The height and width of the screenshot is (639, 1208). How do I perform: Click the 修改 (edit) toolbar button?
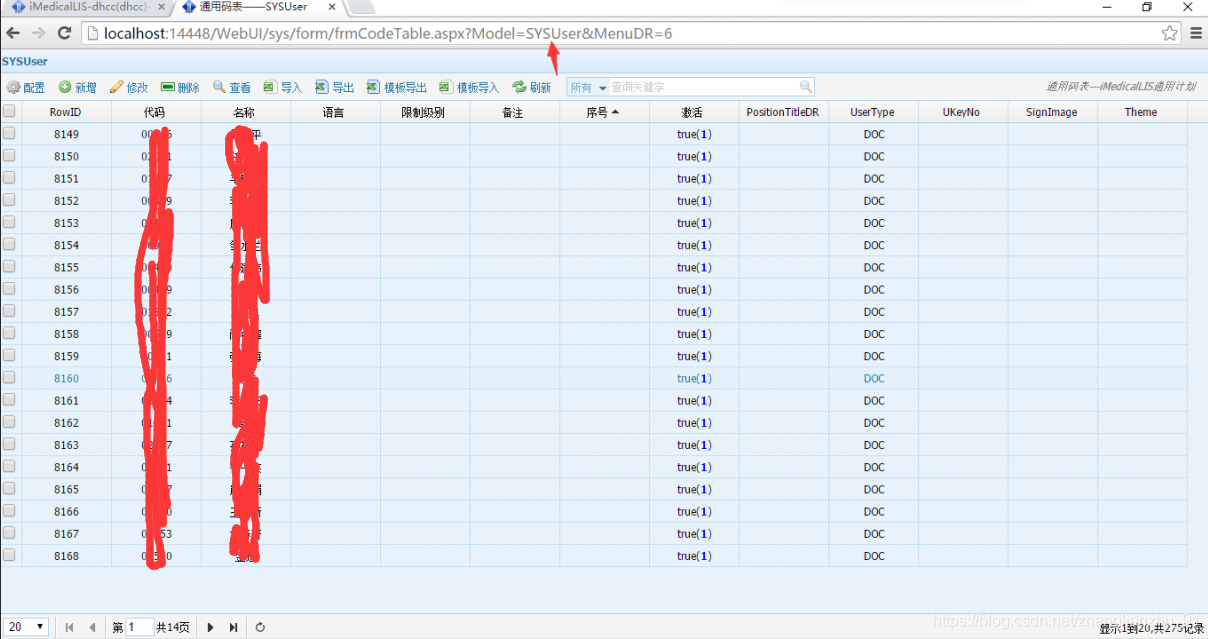[x=129, y=88]
